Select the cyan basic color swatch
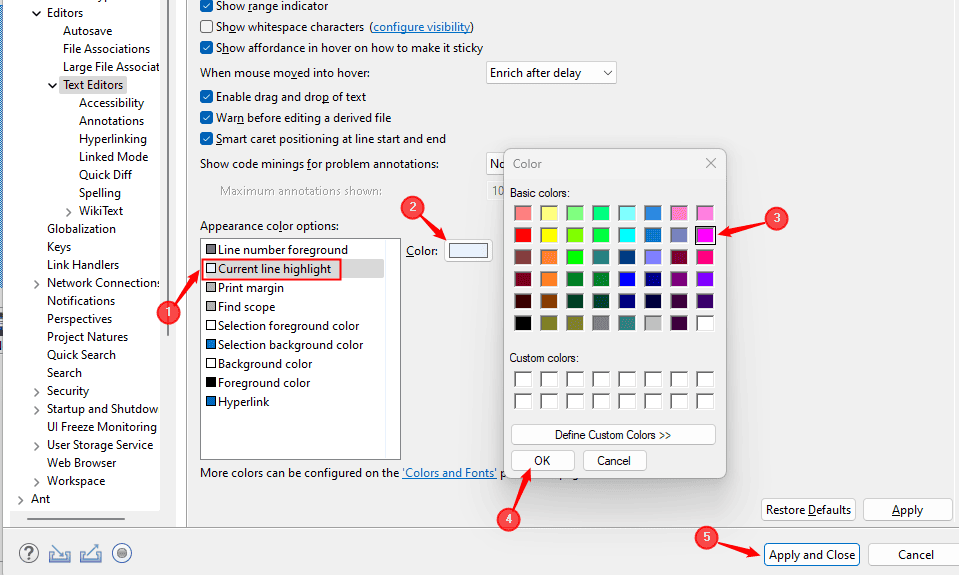The height and width of the screenshot is (575, 959). [627, 235]
